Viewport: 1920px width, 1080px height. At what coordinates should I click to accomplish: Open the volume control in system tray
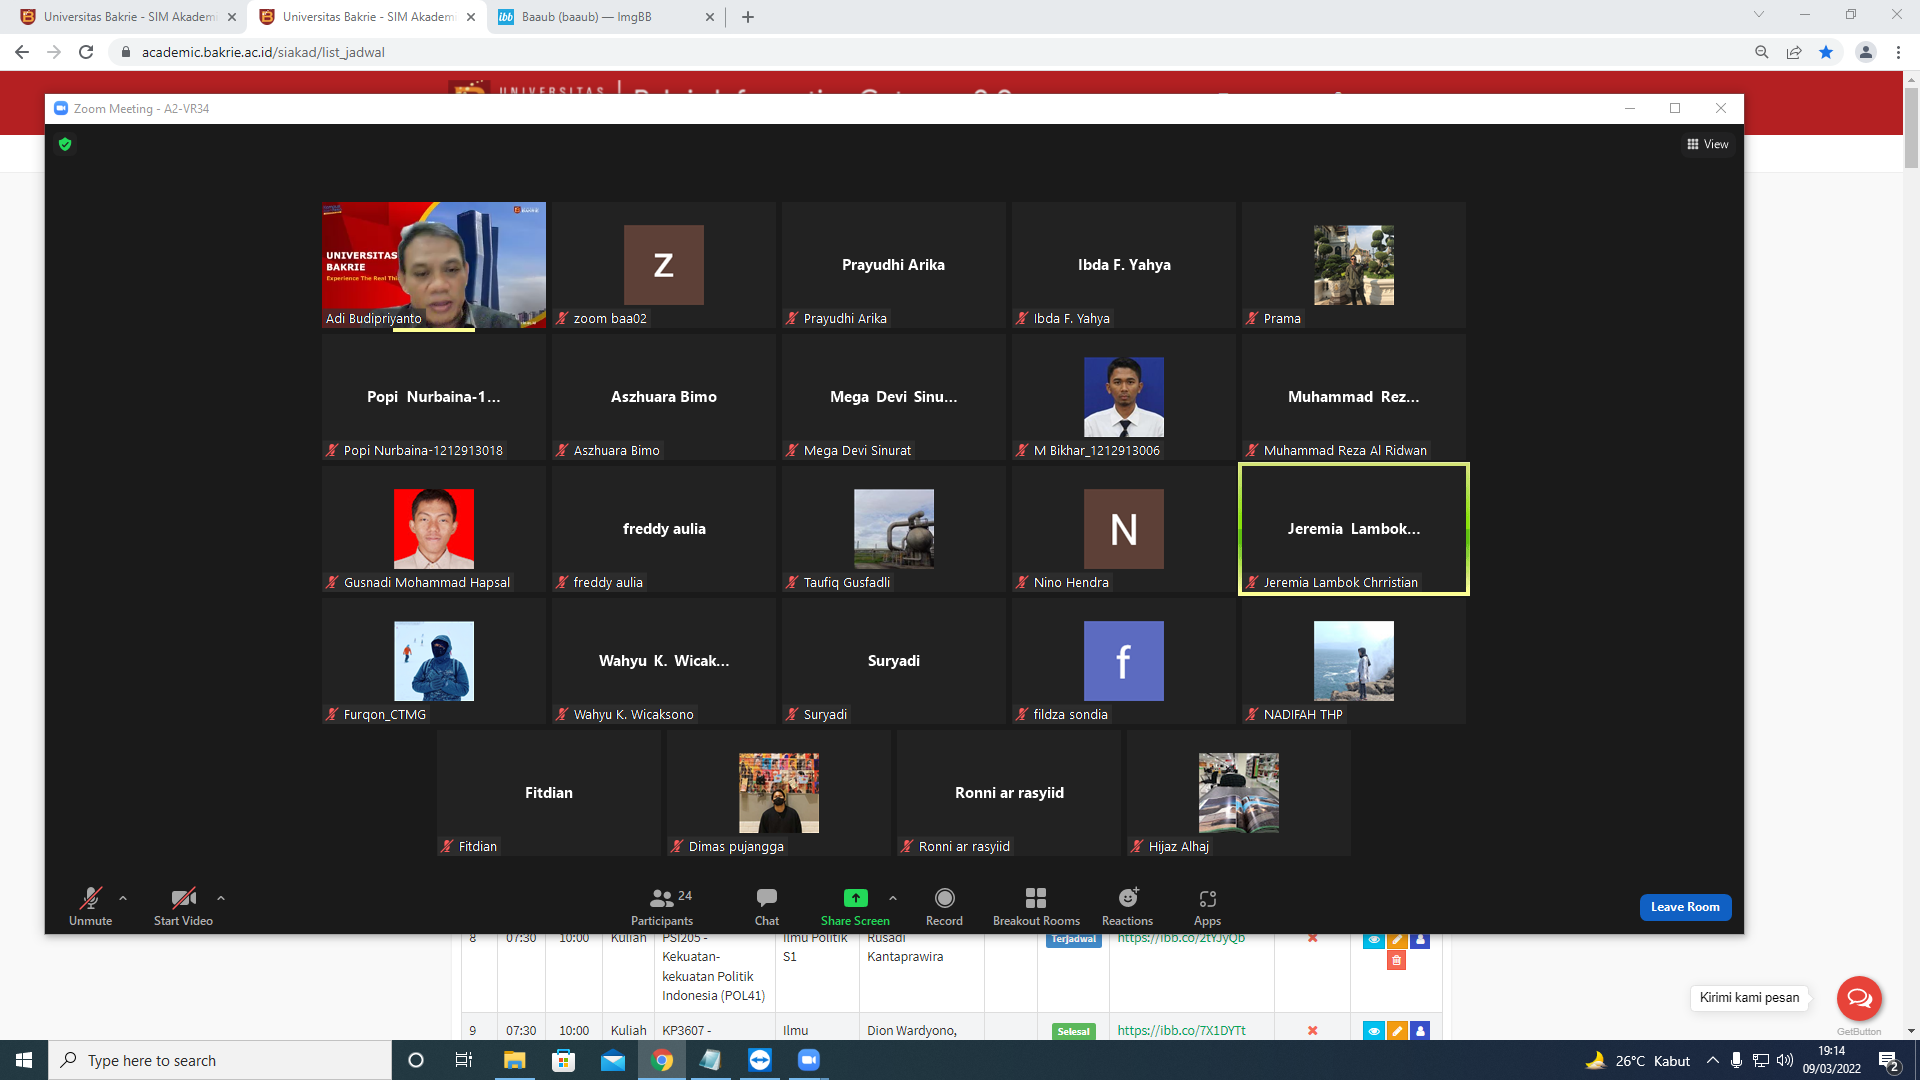pos(1784,1060)
